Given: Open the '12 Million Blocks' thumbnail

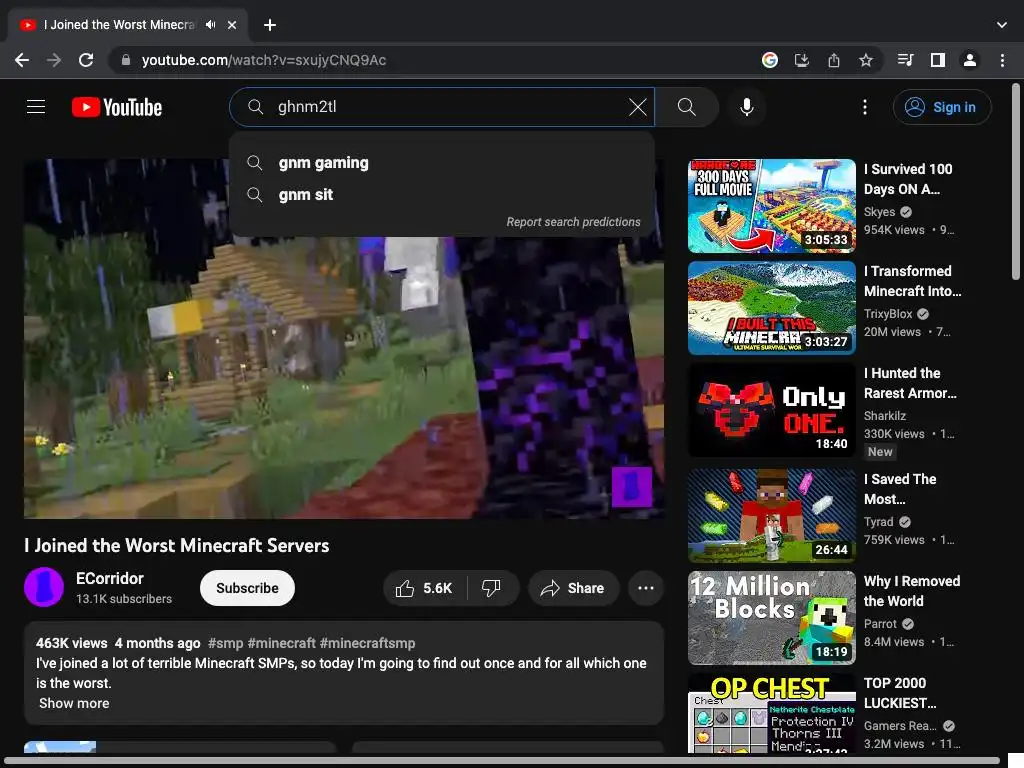Looking at the screenshot, I should click(x=772, y=618).
